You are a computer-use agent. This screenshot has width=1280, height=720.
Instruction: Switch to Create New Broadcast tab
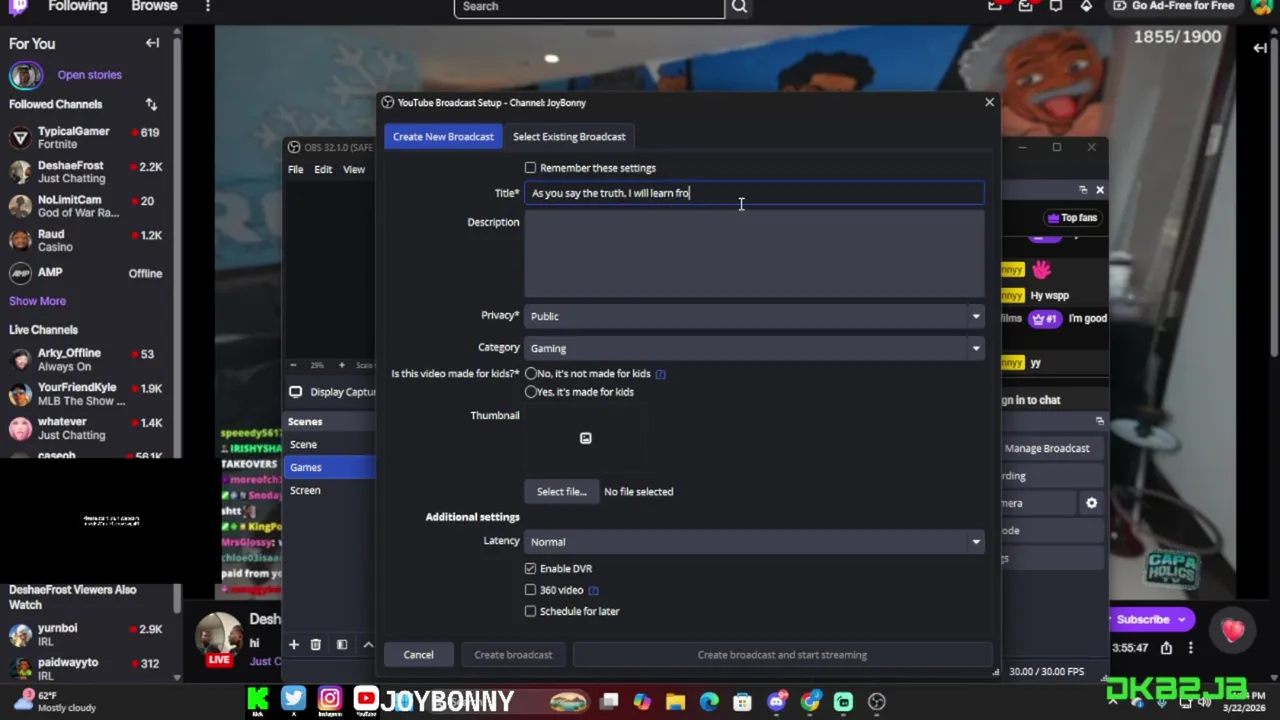[443, 137]
